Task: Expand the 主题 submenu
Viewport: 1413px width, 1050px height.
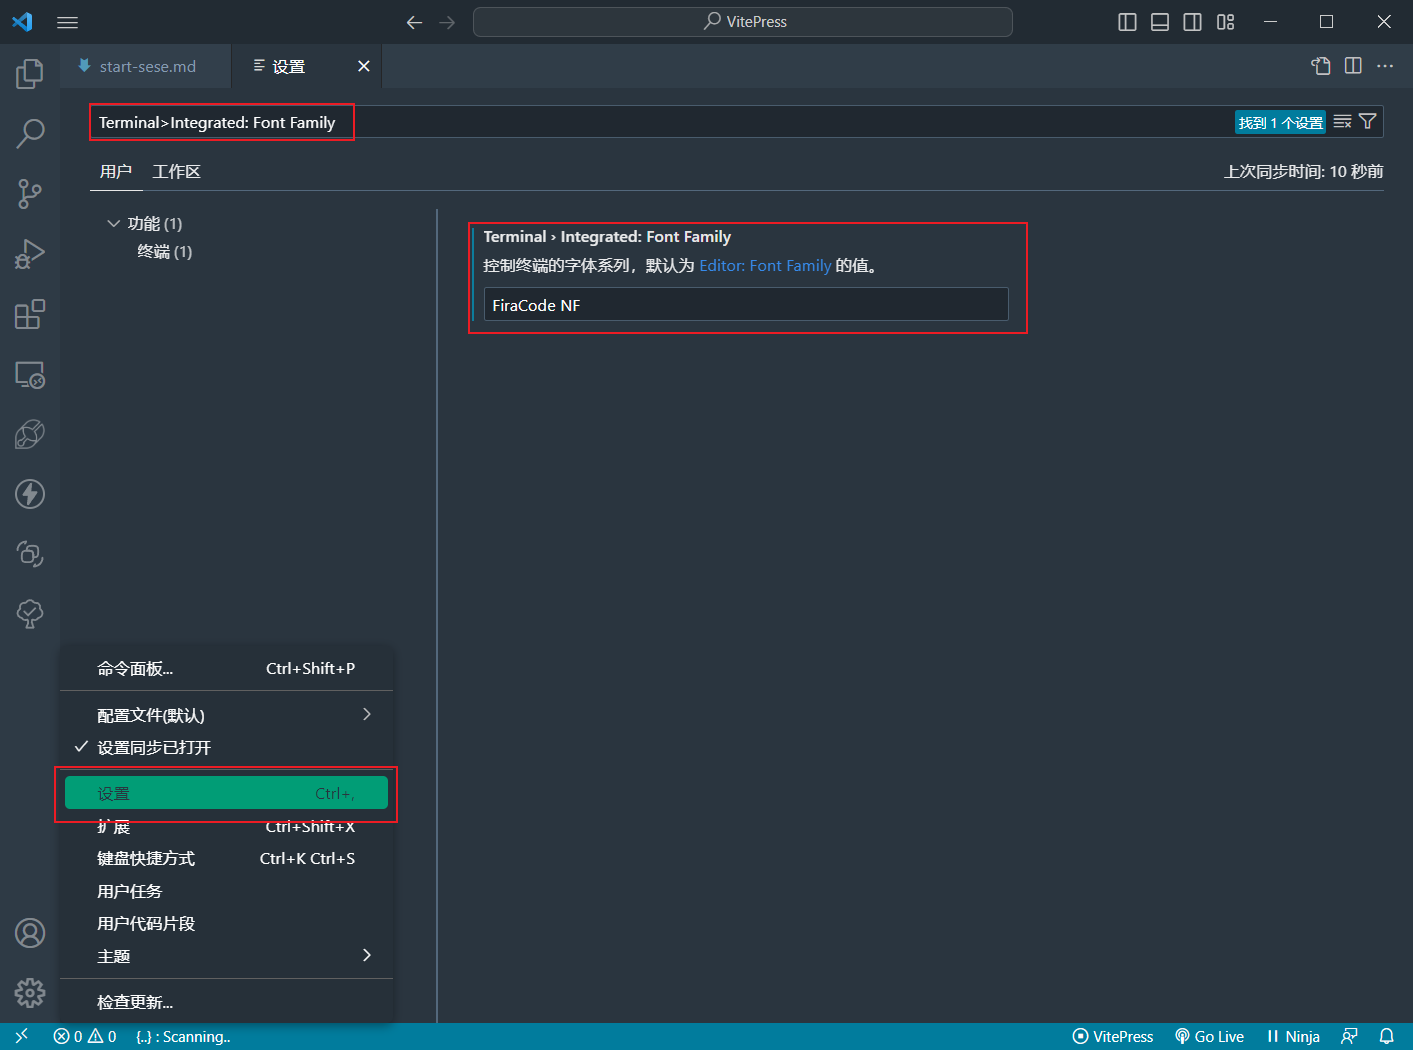Action: 226,956
